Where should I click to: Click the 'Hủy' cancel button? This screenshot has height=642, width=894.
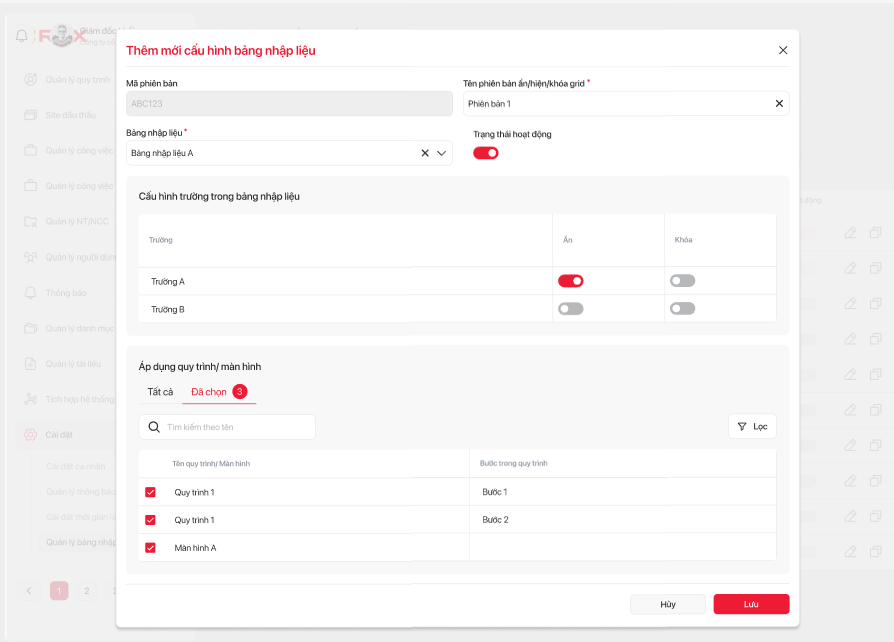(x=668, y=604)
